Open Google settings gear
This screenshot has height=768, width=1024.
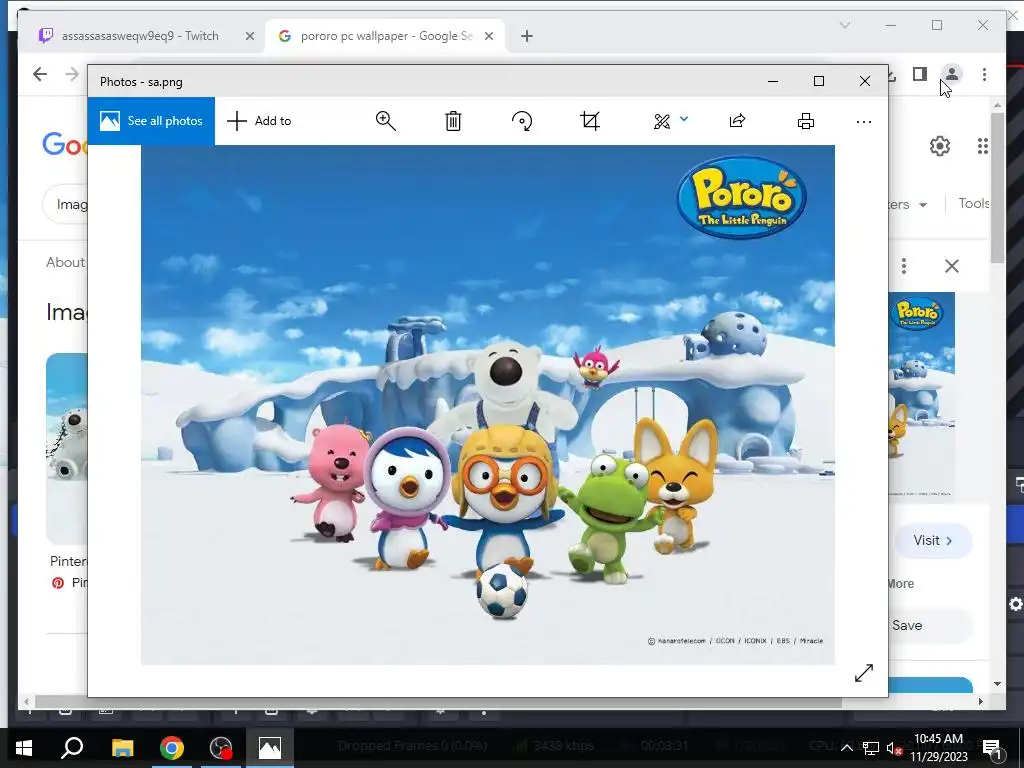click(x=940, y=146)
